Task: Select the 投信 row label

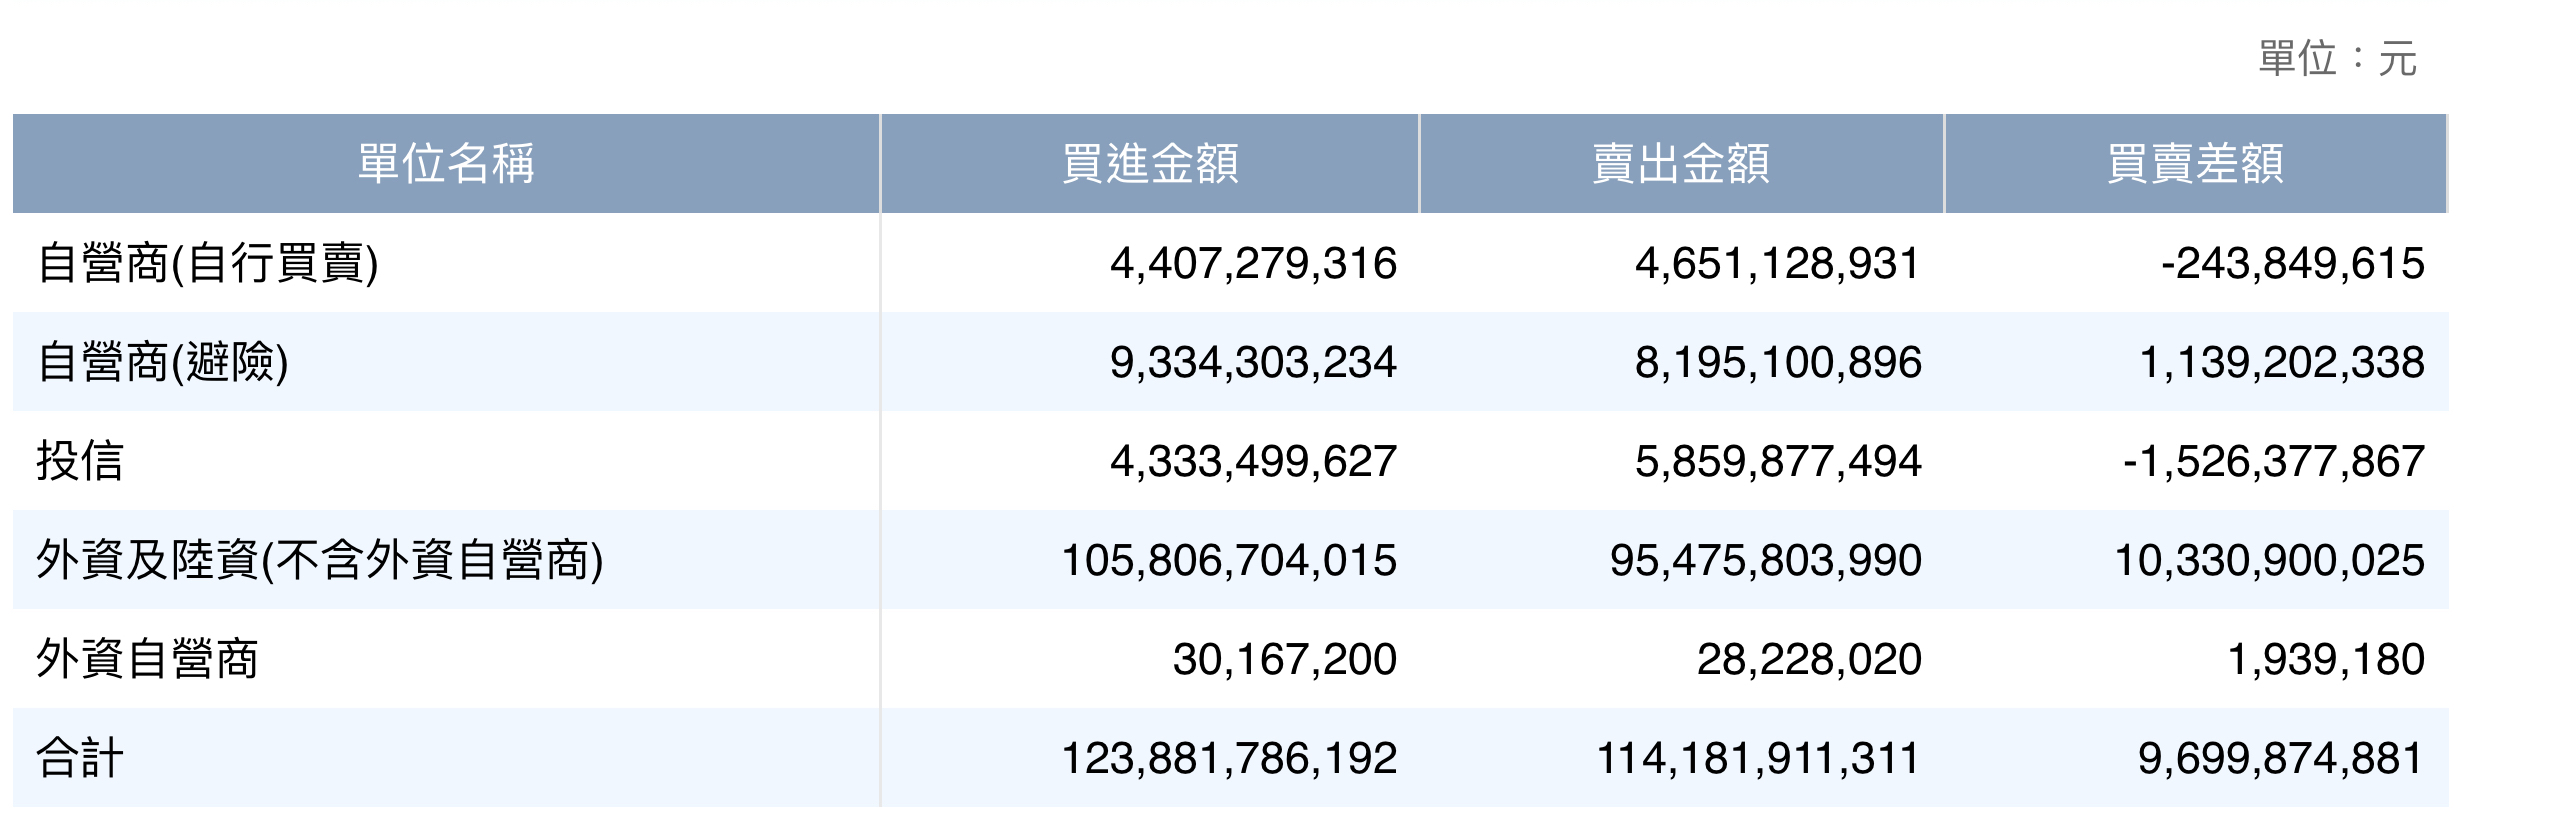Action: 80,461
